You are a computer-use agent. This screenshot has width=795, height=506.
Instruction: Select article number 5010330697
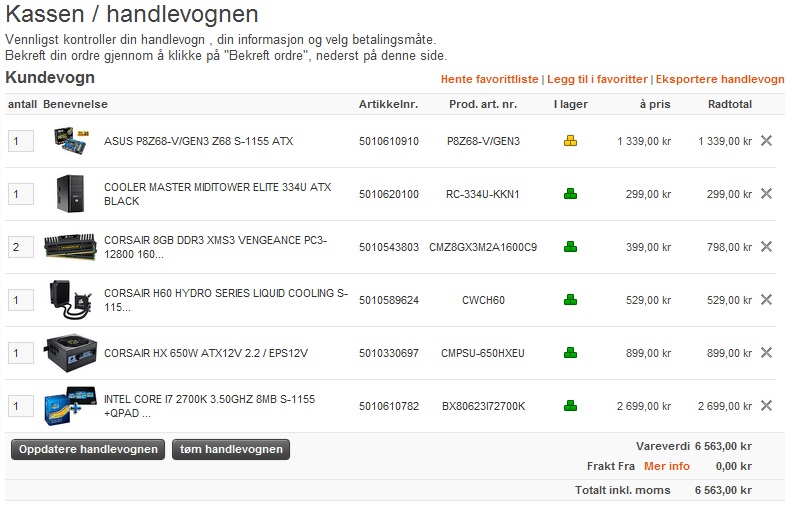[x=389, y=353]
